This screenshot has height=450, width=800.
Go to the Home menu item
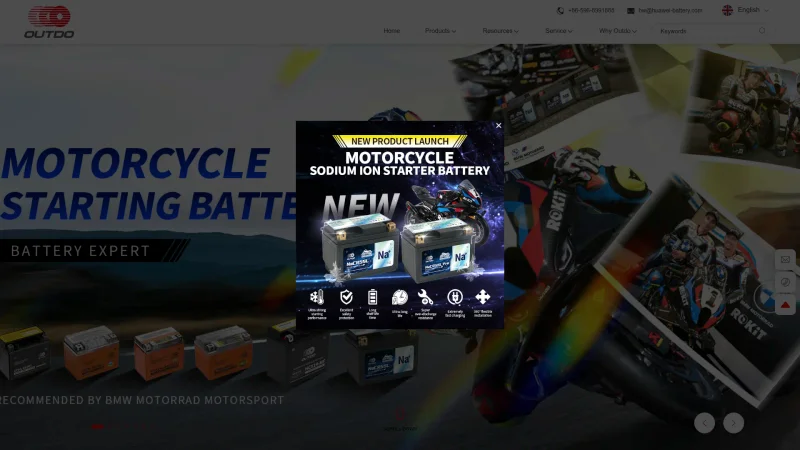(392, 31)
